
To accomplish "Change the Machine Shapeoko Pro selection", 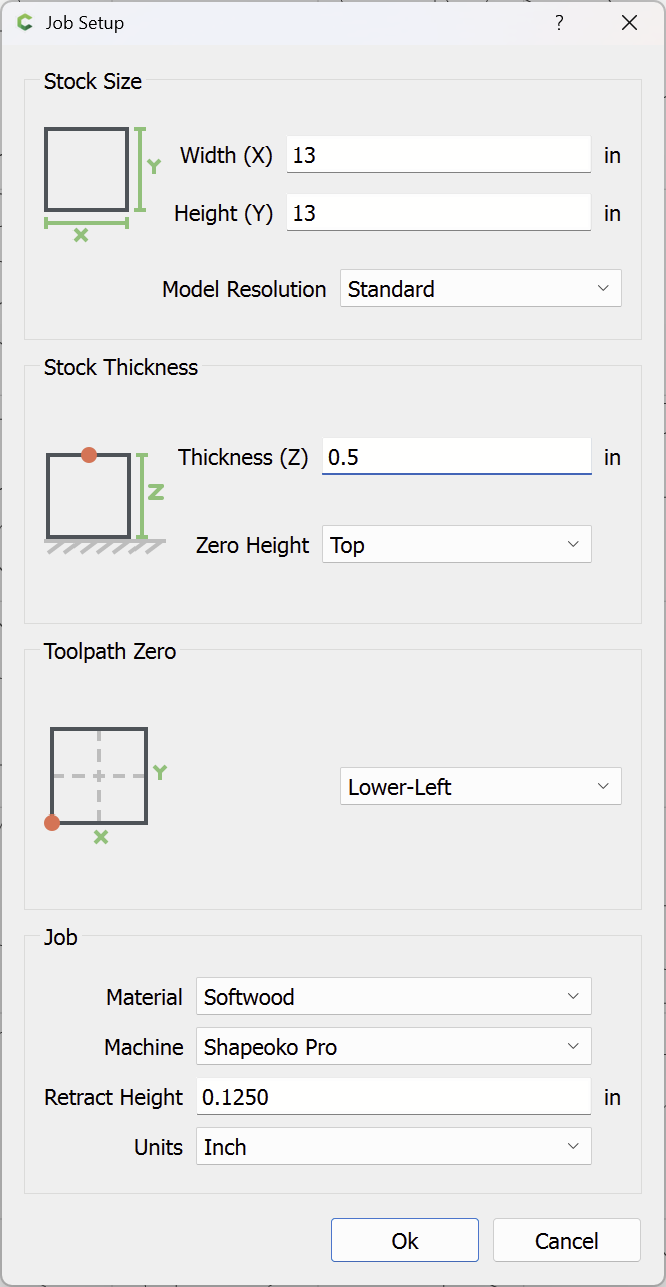I will click(393, 1047).
